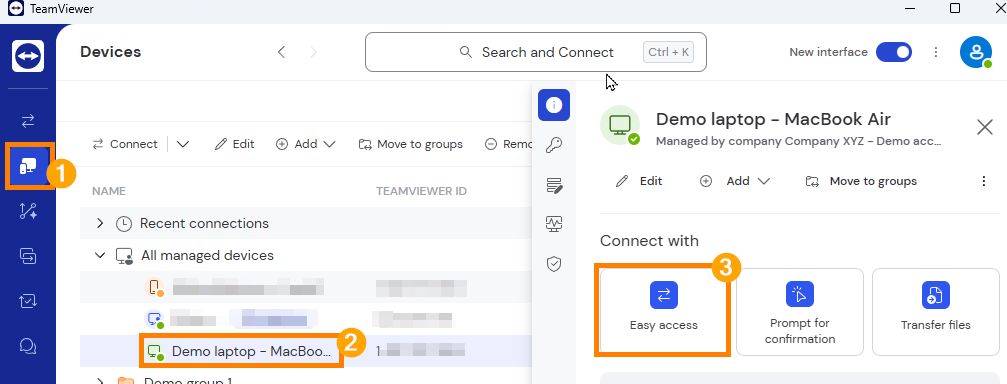Viewport: 1007px width, 384px height.
Task: Open the Remote Support sidebar icon
Action: coord(28,121)
